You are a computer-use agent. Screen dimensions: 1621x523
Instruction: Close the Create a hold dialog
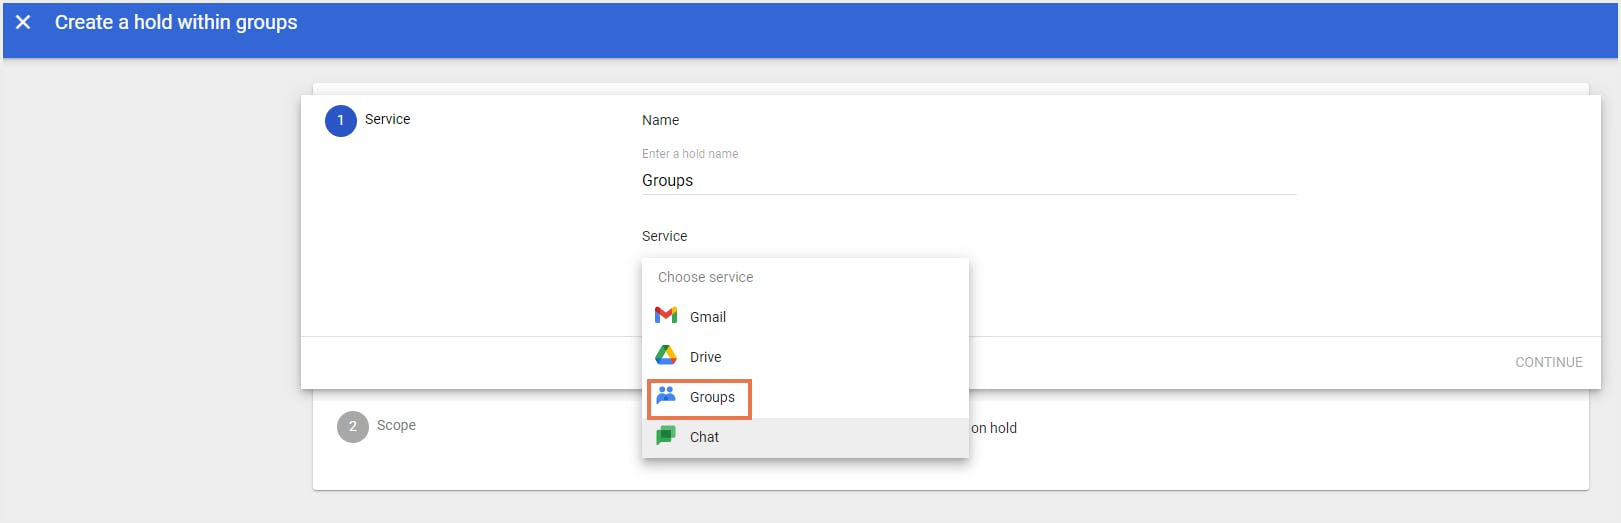click(23, 22)
